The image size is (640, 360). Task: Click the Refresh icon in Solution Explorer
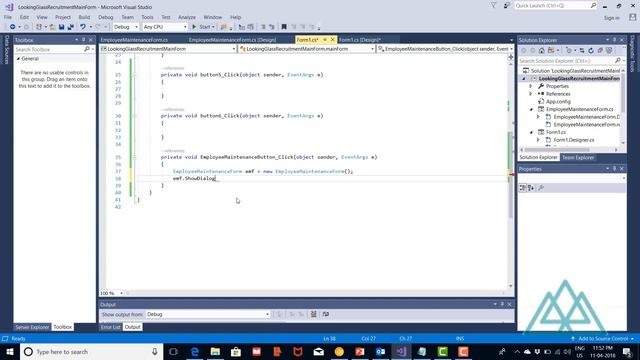[591, 51]
